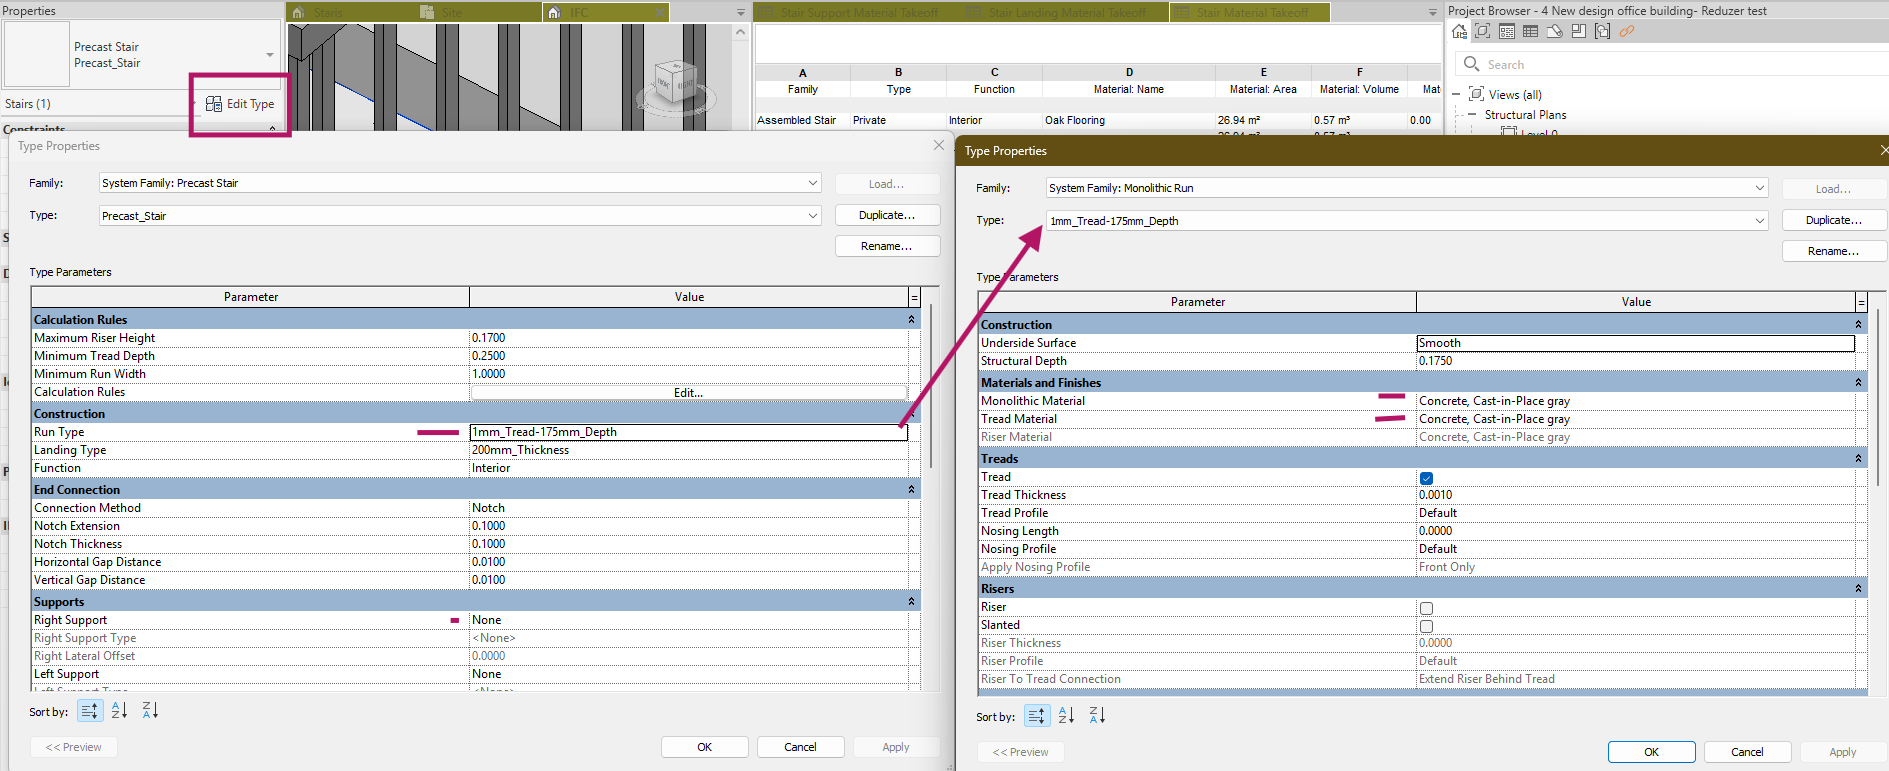Viewport: 1889px width, 771px height.
Task: Click the orange chain link icon in Project Browser
Action: (x=1627, y=31)
